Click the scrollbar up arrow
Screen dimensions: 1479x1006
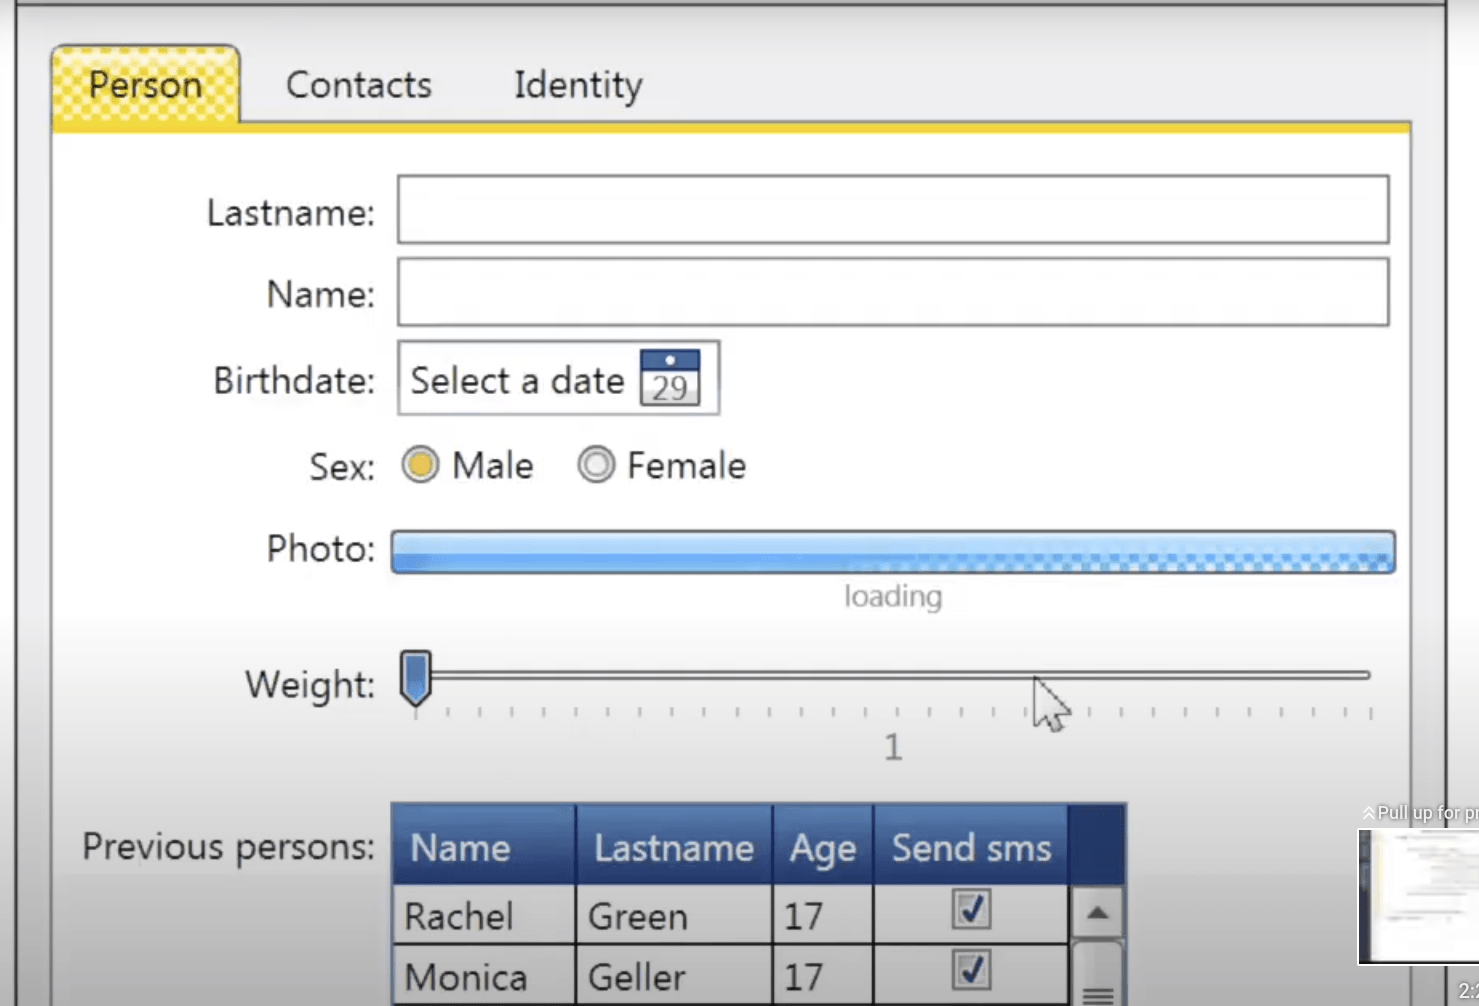(1098, 911)
